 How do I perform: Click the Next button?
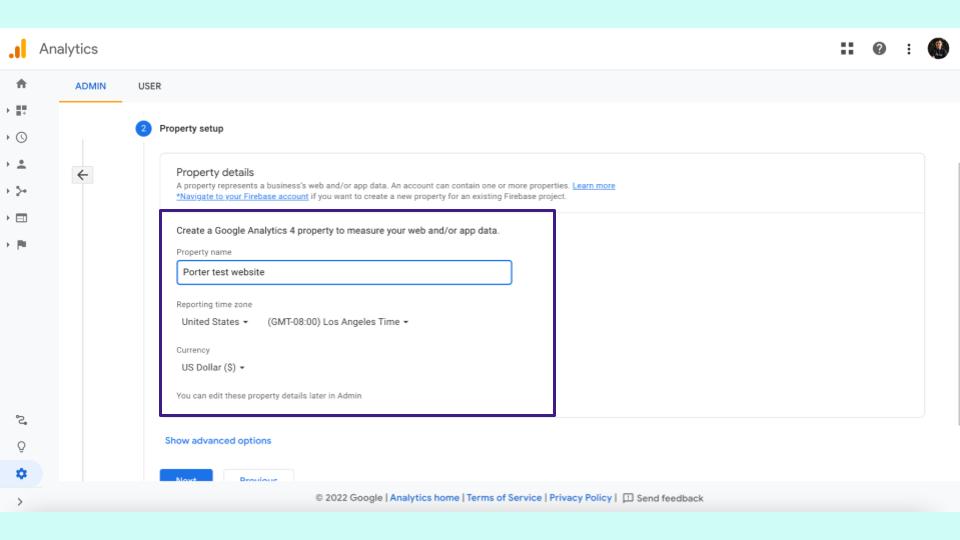click(186, 476)
